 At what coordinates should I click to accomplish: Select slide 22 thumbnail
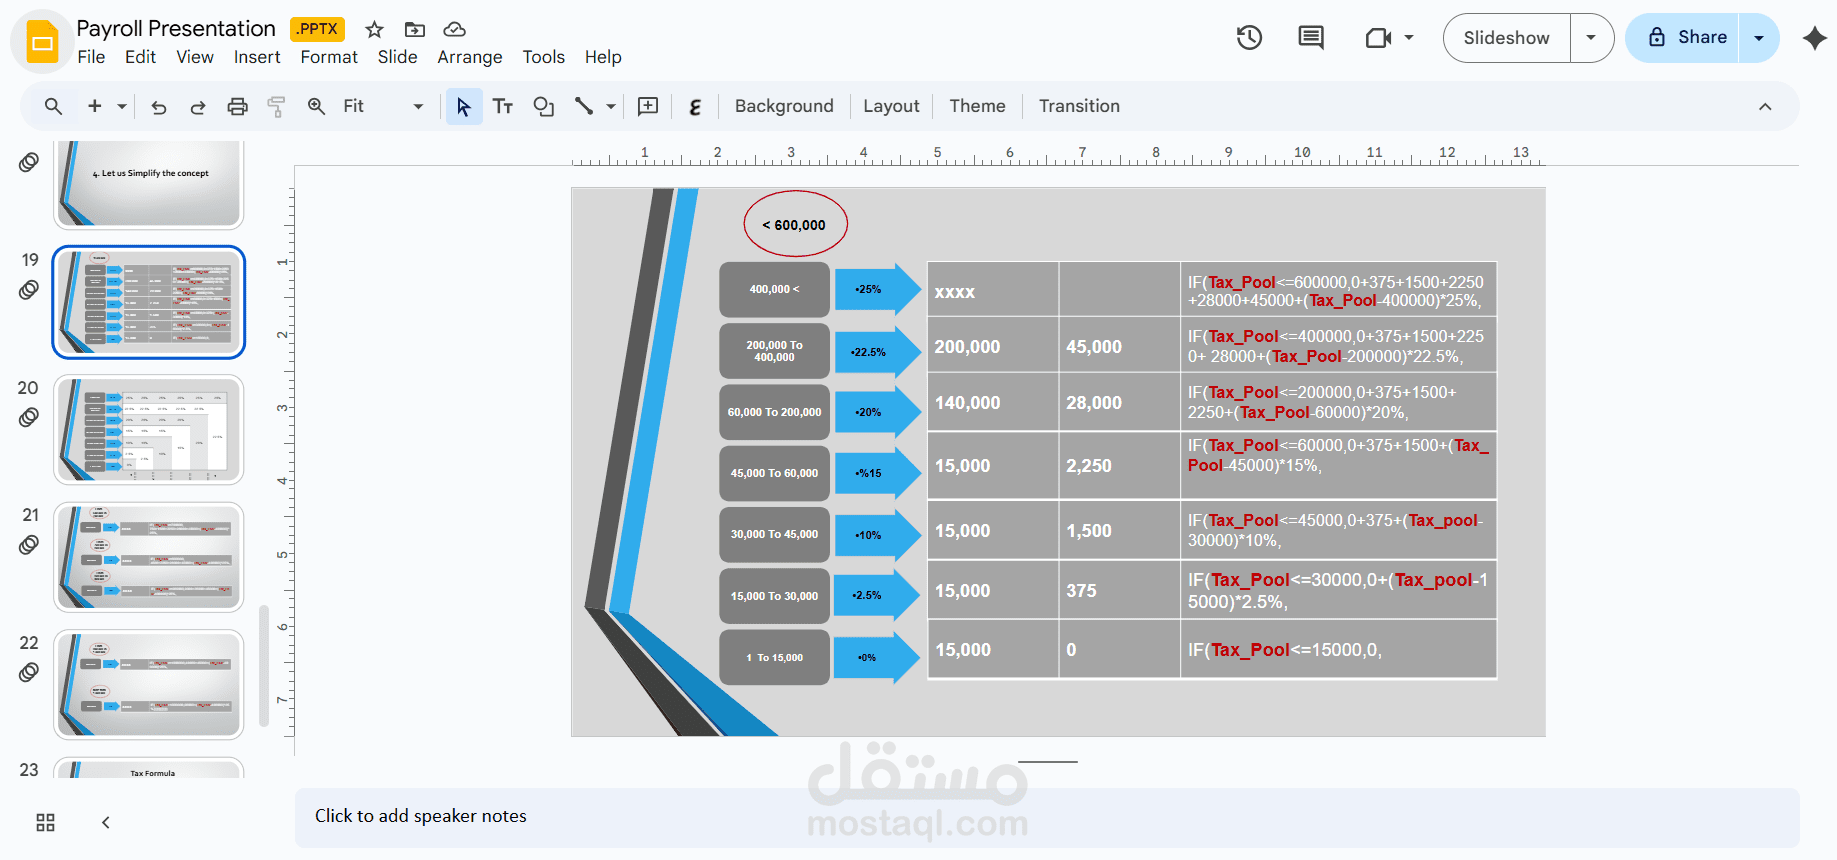coord(149,685)
